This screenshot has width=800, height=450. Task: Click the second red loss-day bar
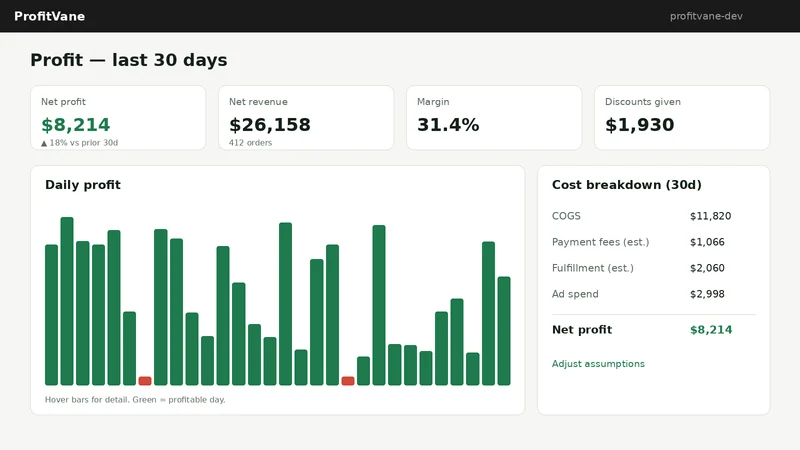[x=348, y=381]
